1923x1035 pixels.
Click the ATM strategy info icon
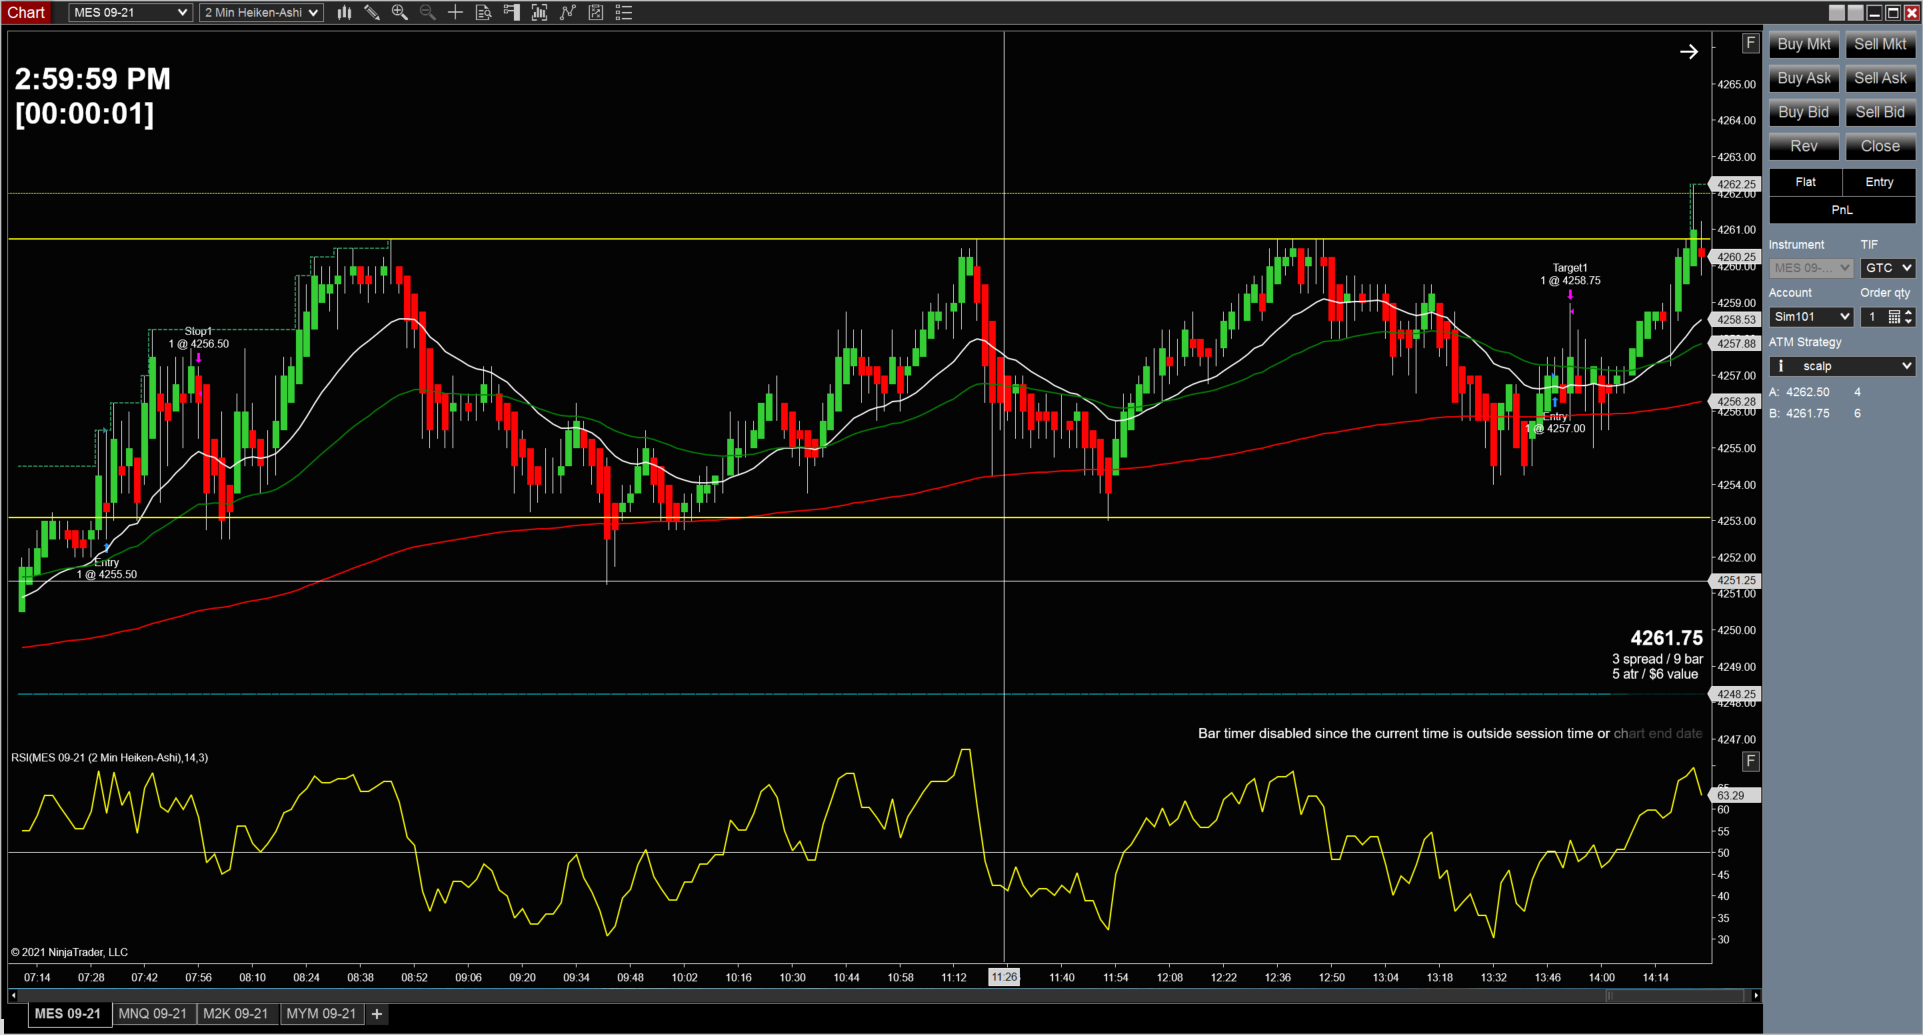pyautogui.click(x=1780, y=366)
